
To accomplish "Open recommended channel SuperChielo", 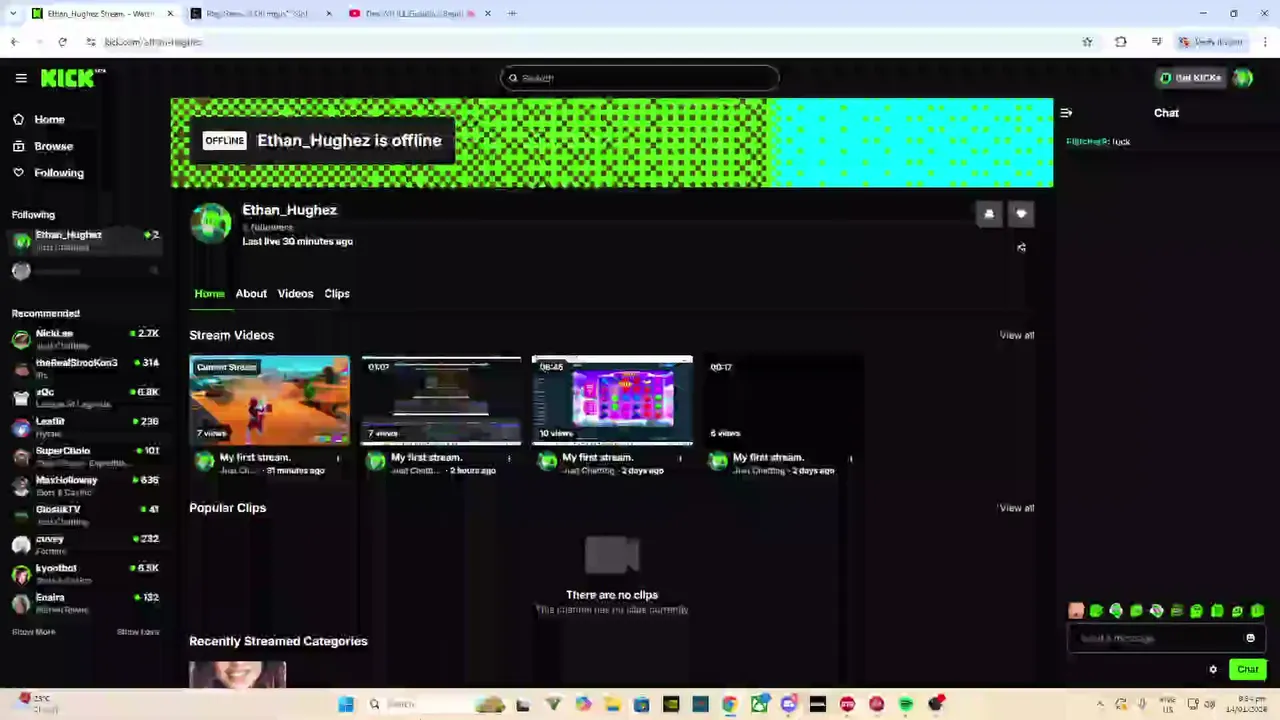I will coord(85,456).
